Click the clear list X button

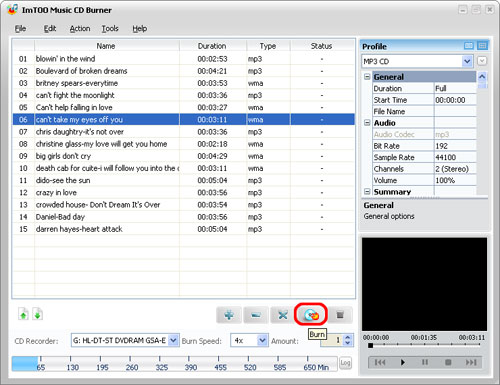pos(283,315)
